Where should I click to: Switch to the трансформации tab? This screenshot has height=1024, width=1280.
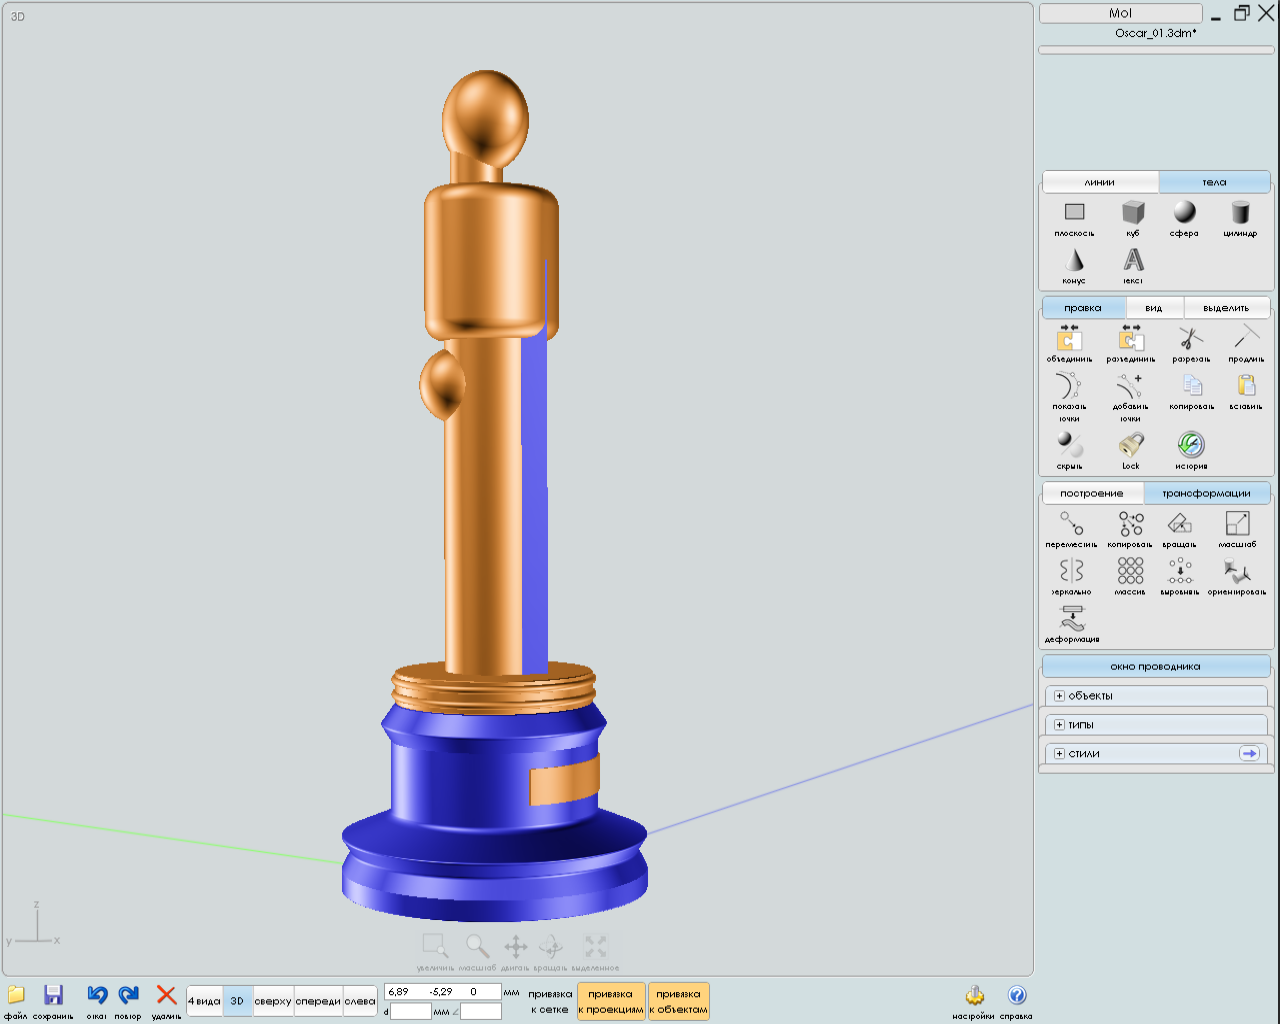(x=1206, y=493)
